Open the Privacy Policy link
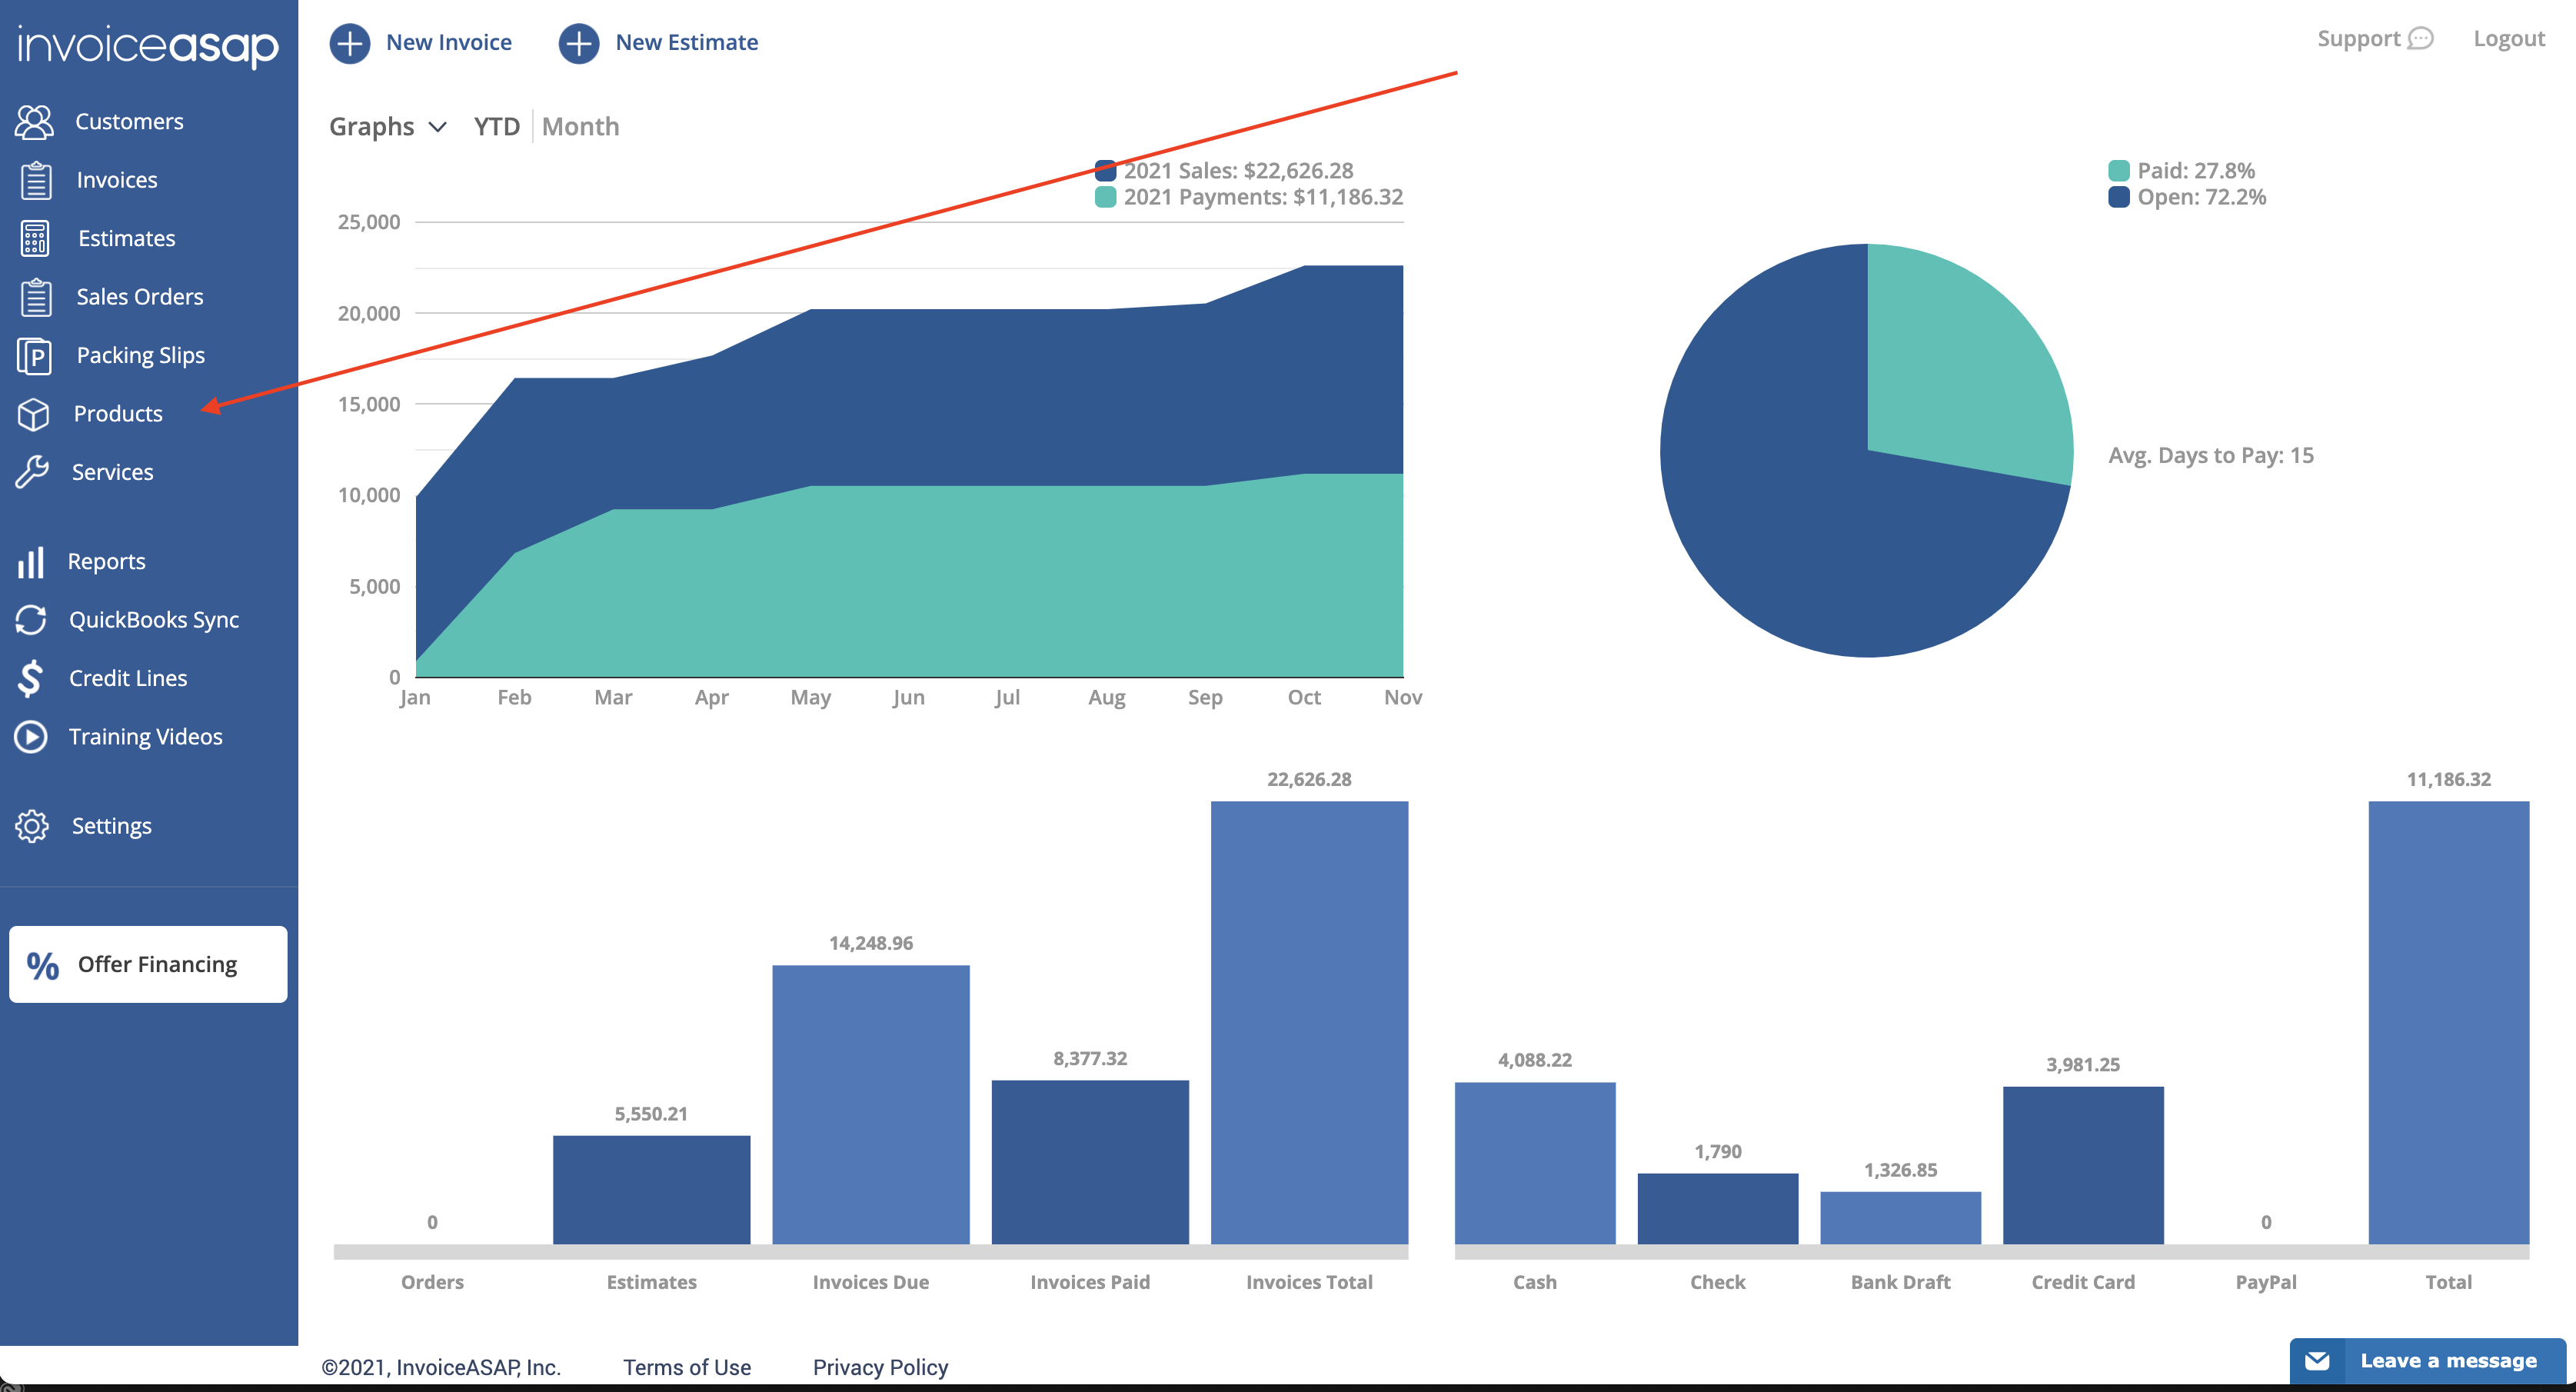 tap(880, 1367)
